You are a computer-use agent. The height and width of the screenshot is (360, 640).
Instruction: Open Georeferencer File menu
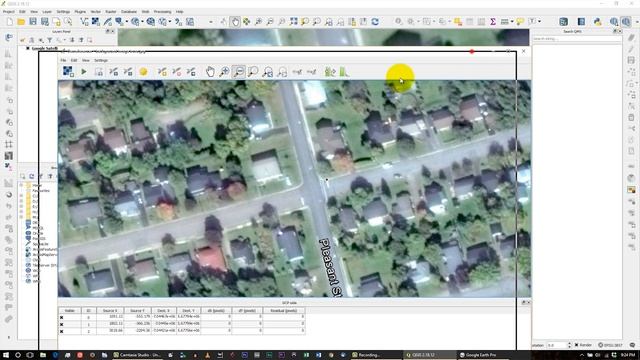point(63,60)
